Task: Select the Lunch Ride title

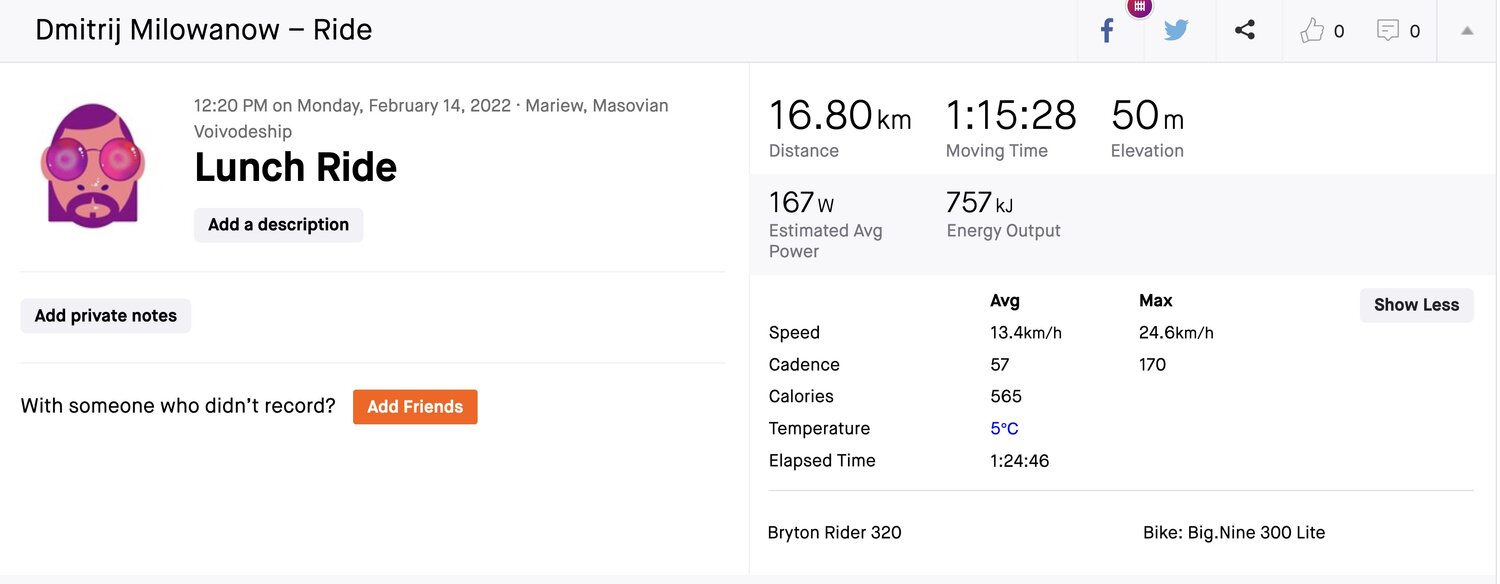Action: point(296,167)
